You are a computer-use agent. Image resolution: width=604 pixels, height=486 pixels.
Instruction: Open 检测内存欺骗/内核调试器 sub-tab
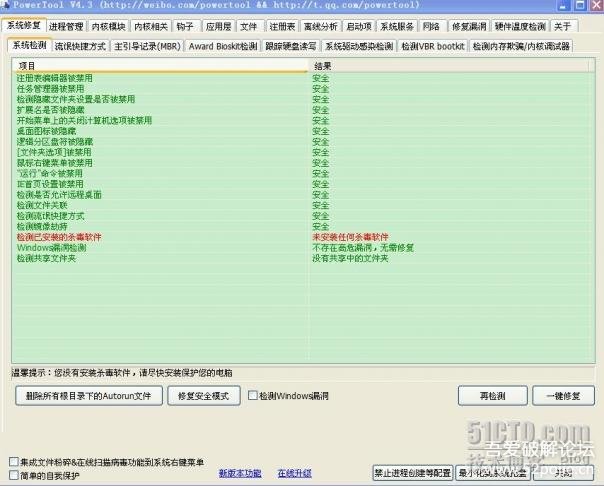[x=521, y=46]
